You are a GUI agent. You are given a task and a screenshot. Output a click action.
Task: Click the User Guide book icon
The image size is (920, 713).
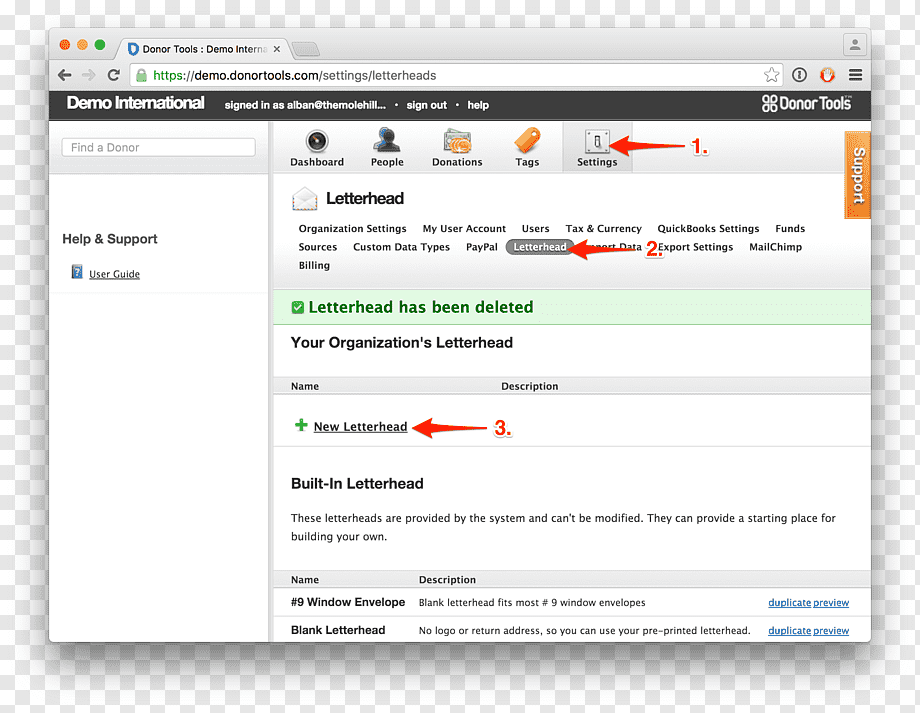pos(77,272)
